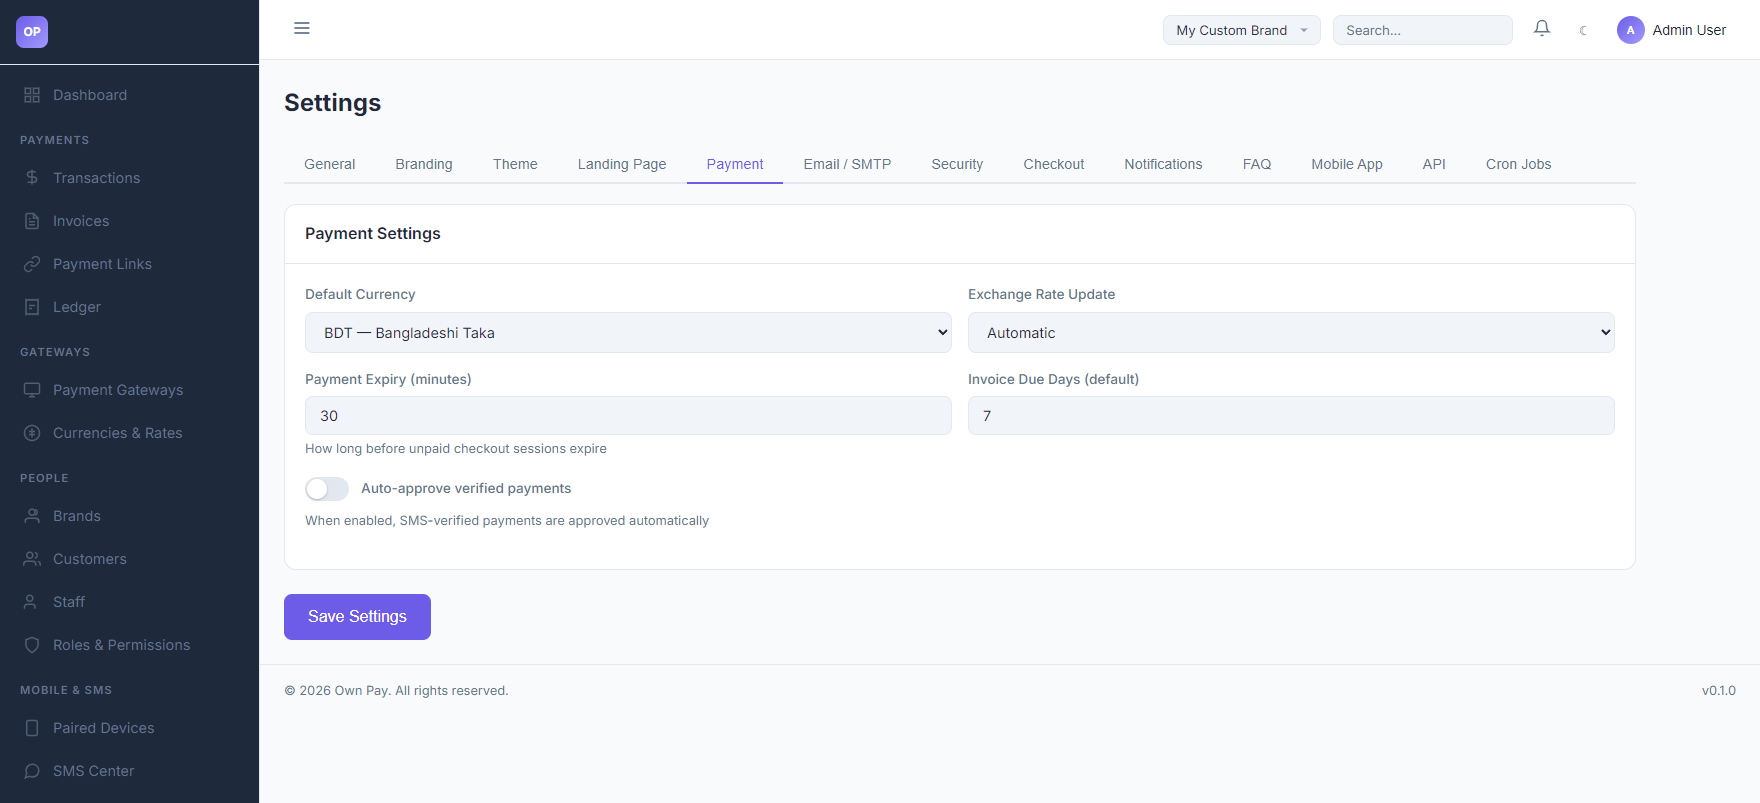Switch to the Branding tab
Viewport: 1760px width, 803px height.
point(424,164)
